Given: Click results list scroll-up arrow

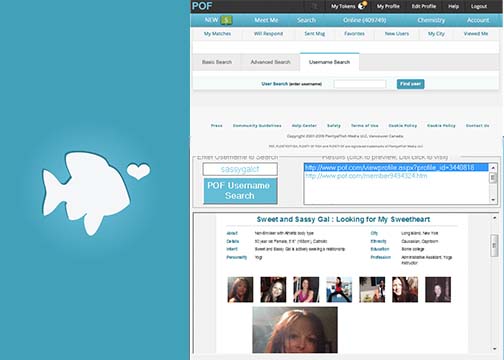Looking at the screenshot, I should point(493,167).
